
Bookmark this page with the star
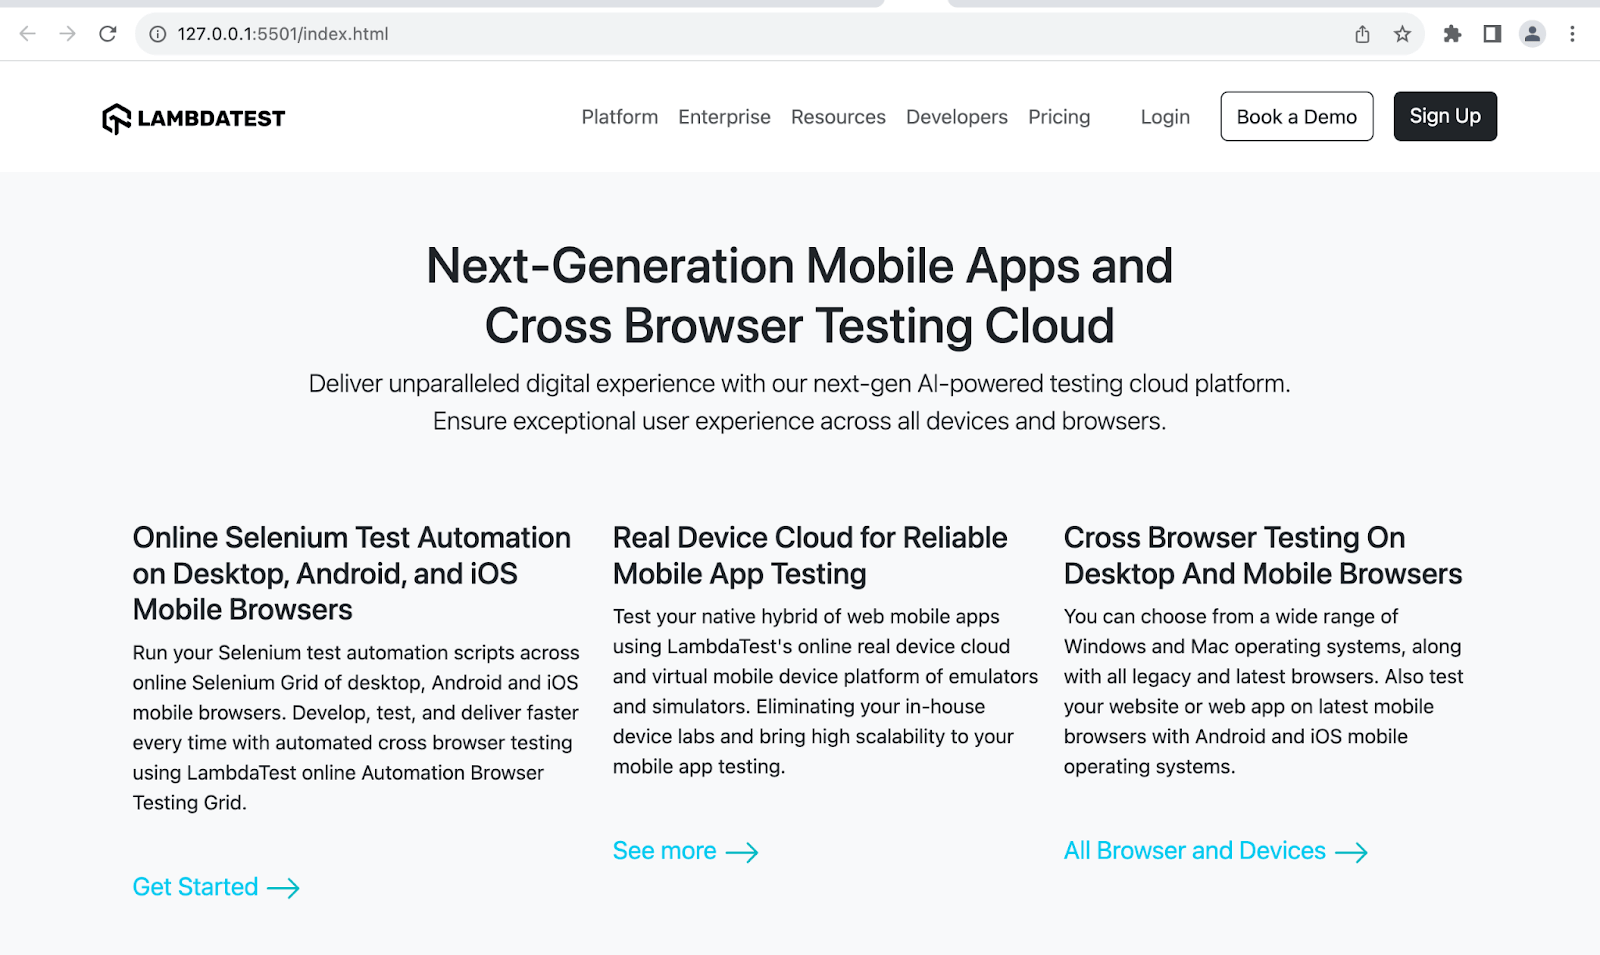point(1402,34)
